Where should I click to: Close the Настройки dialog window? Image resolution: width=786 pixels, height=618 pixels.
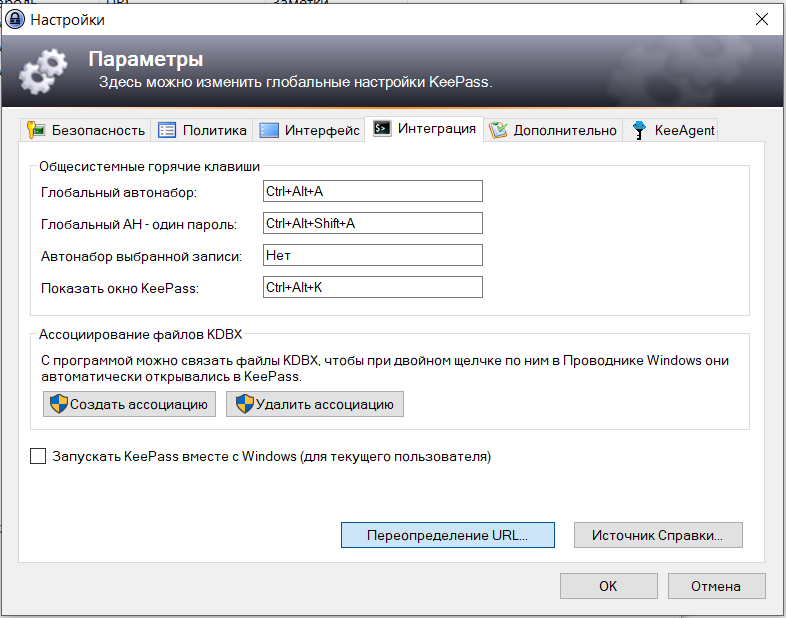click(762, 20)
